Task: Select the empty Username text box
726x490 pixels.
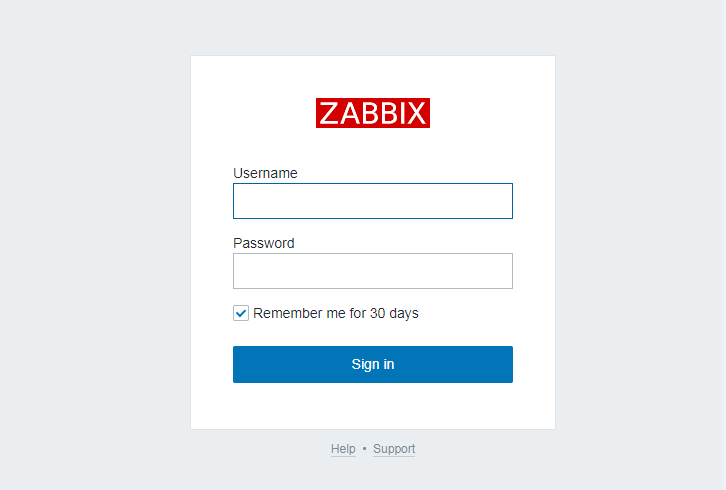Action: 372,201
